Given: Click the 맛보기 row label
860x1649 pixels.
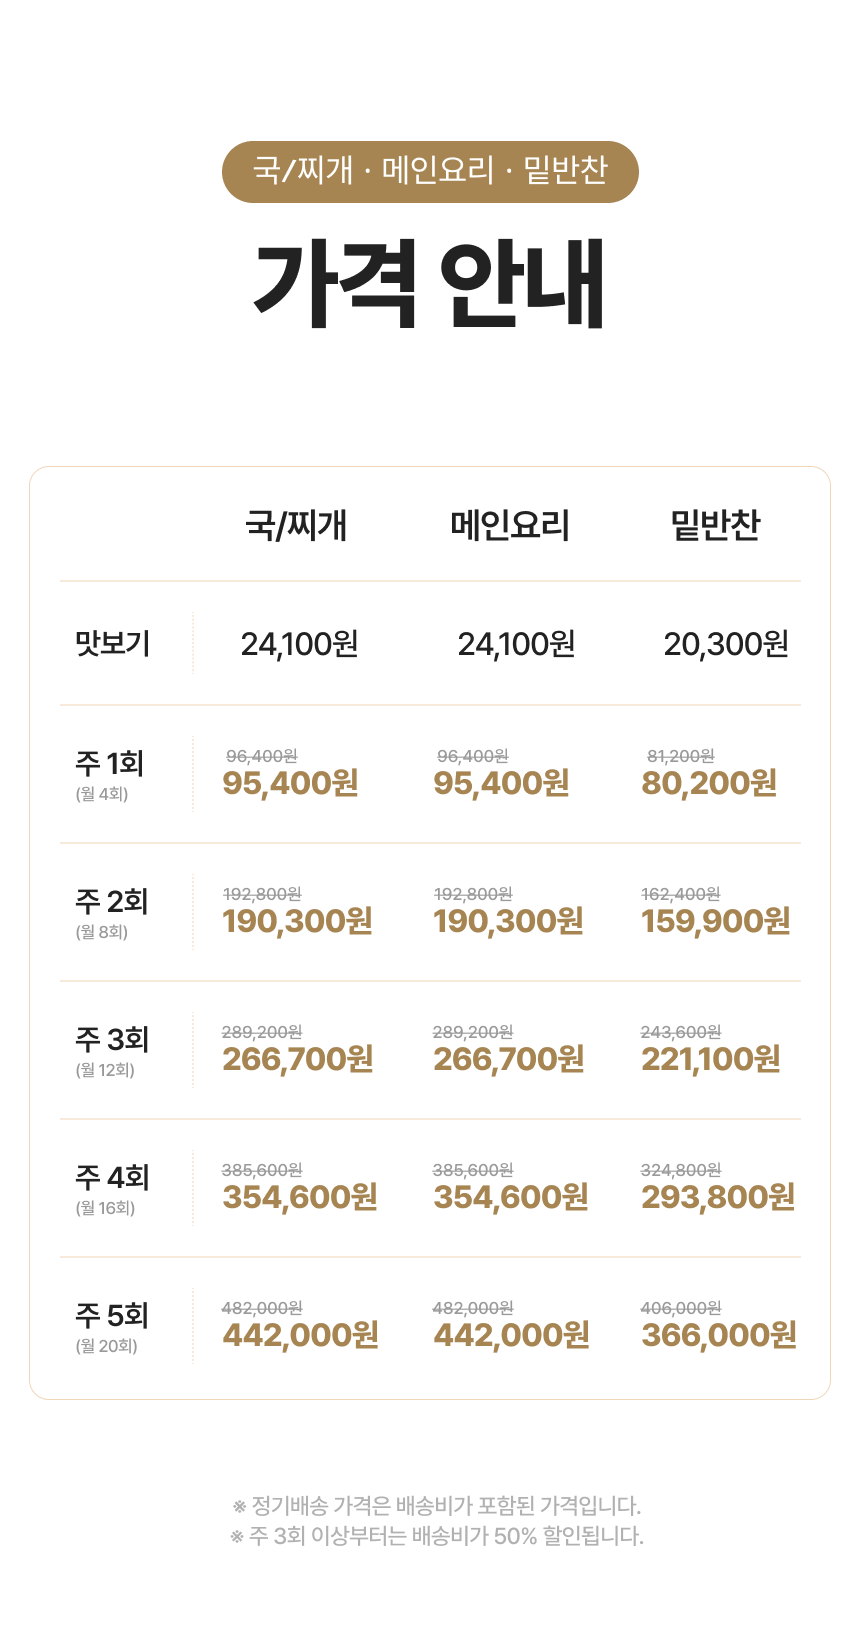Looking at the screenshot, I should coord(113,643).
